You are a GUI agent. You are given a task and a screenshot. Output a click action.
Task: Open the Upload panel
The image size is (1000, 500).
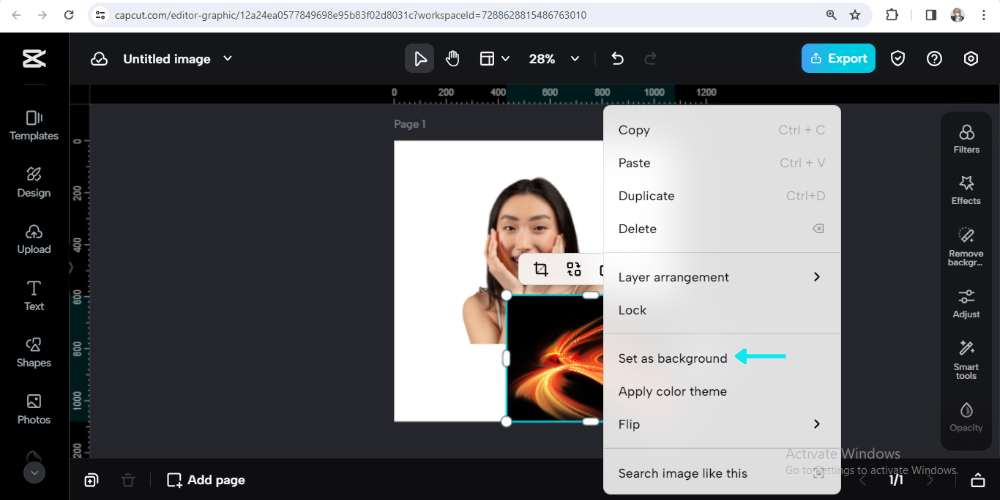pyautogui.click(x=34, y=239)
